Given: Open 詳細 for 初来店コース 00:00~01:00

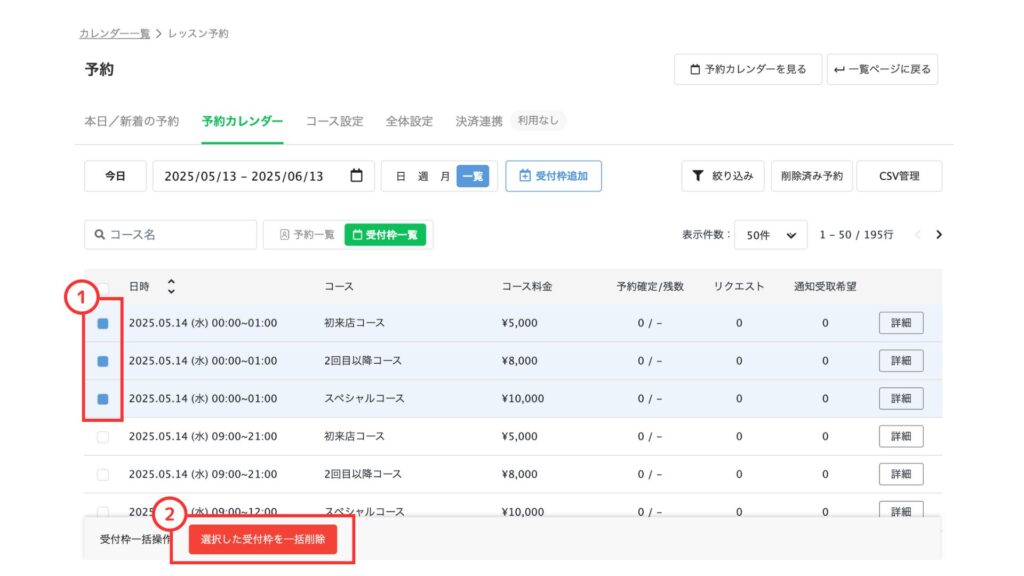Looking at the screenshot, I should click(901, 323).
